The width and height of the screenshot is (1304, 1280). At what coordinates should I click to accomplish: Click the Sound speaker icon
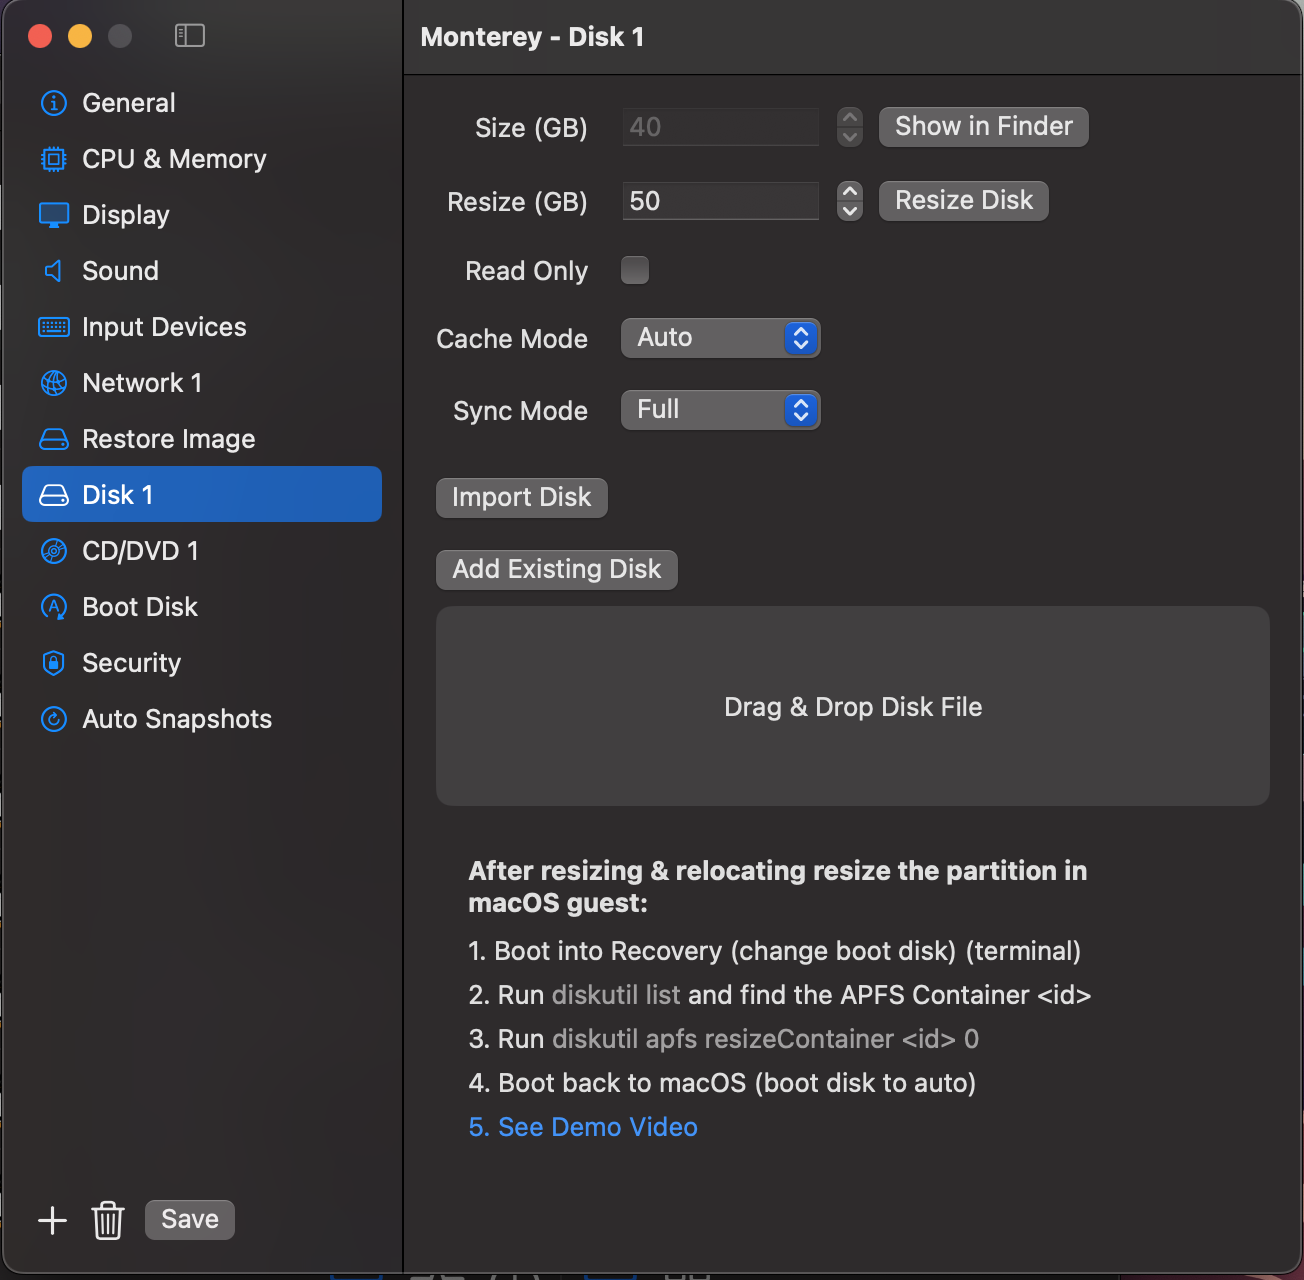click(x=54, y=271)
